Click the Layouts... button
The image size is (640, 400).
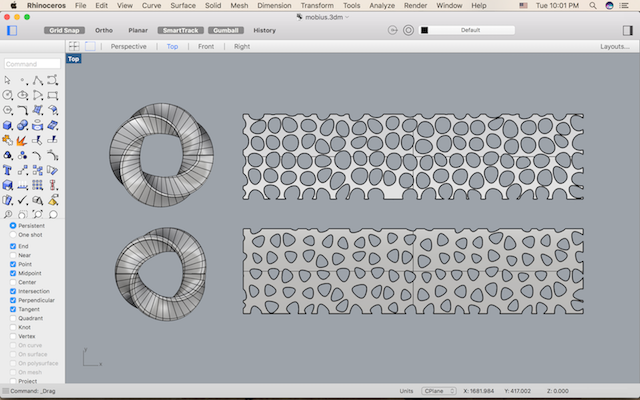point(614,47)
